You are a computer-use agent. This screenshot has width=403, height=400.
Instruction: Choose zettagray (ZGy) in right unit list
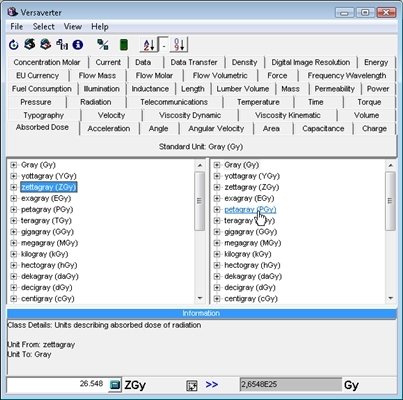point(252,187)
